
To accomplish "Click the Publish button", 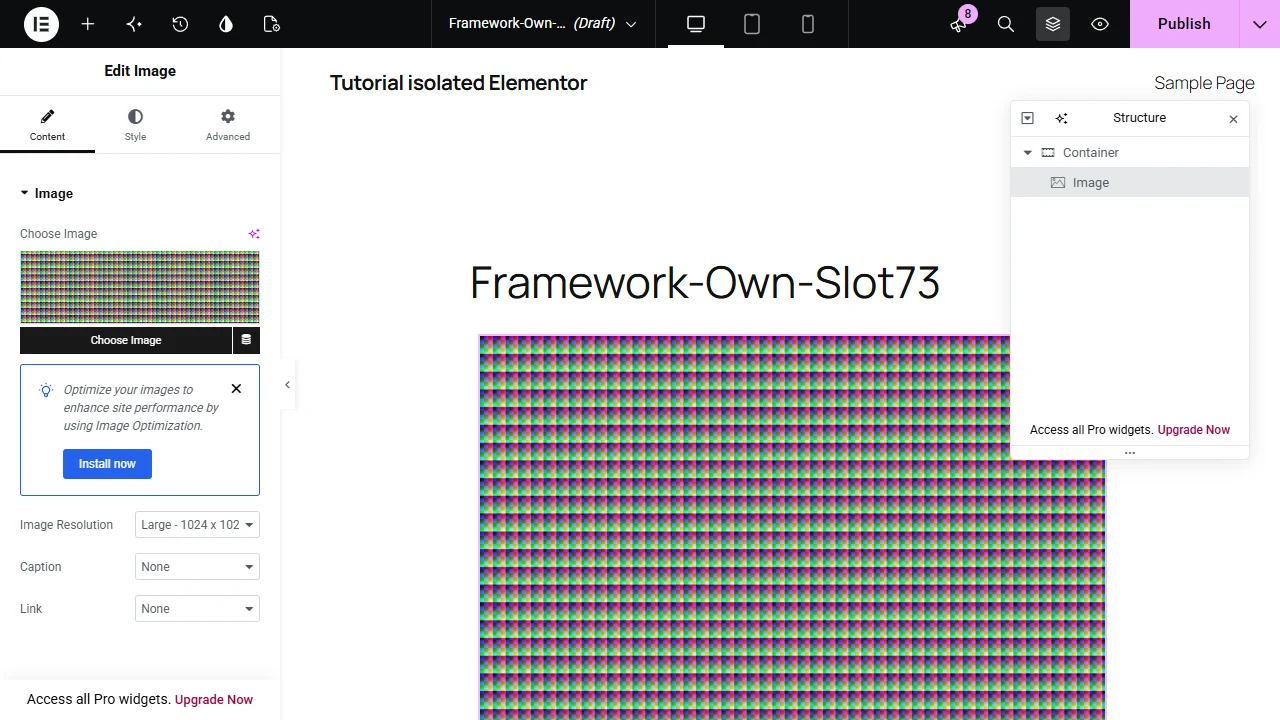I will pyautogui.click(x=1184, y=24).
